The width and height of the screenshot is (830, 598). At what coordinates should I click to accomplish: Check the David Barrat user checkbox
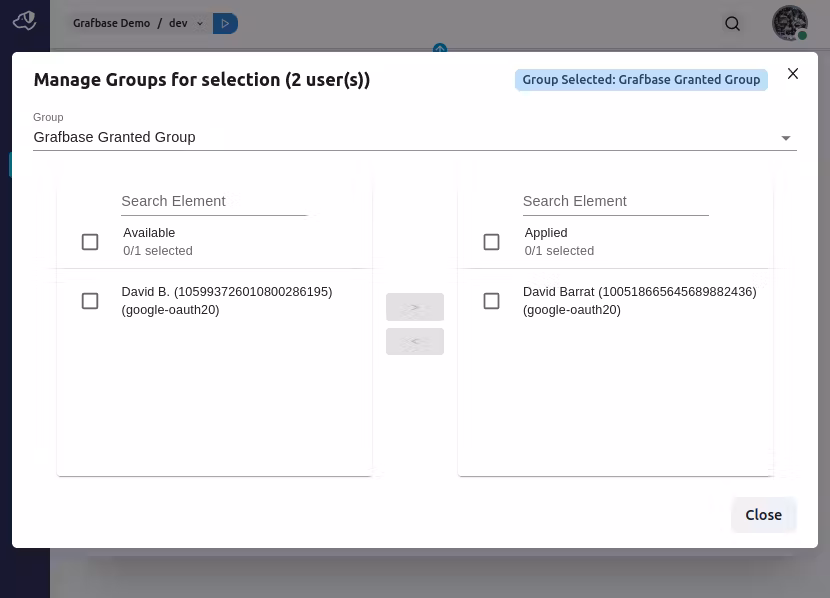[491, 301]
